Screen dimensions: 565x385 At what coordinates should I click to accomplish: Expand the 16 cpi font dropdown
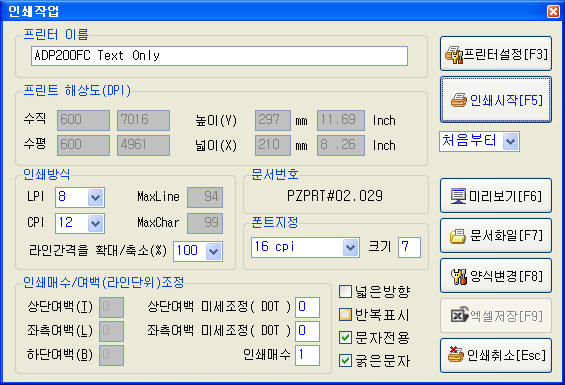[350, 247]
